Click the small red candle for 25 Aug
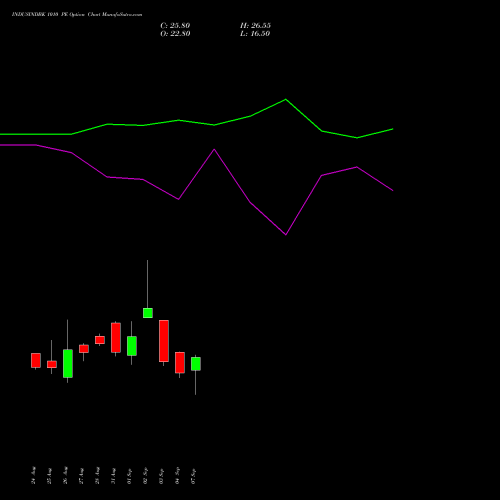The height and width of the screenshot is (500, 500). [x=52, y=364]
